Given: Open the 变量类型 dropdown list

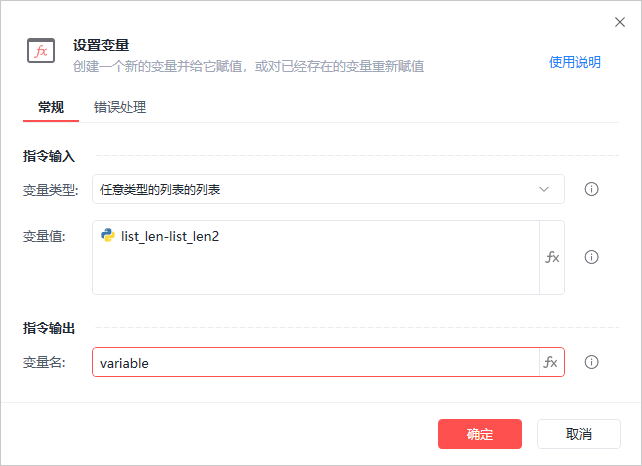Looking at the screenshot, I should [x=320, y=189].
